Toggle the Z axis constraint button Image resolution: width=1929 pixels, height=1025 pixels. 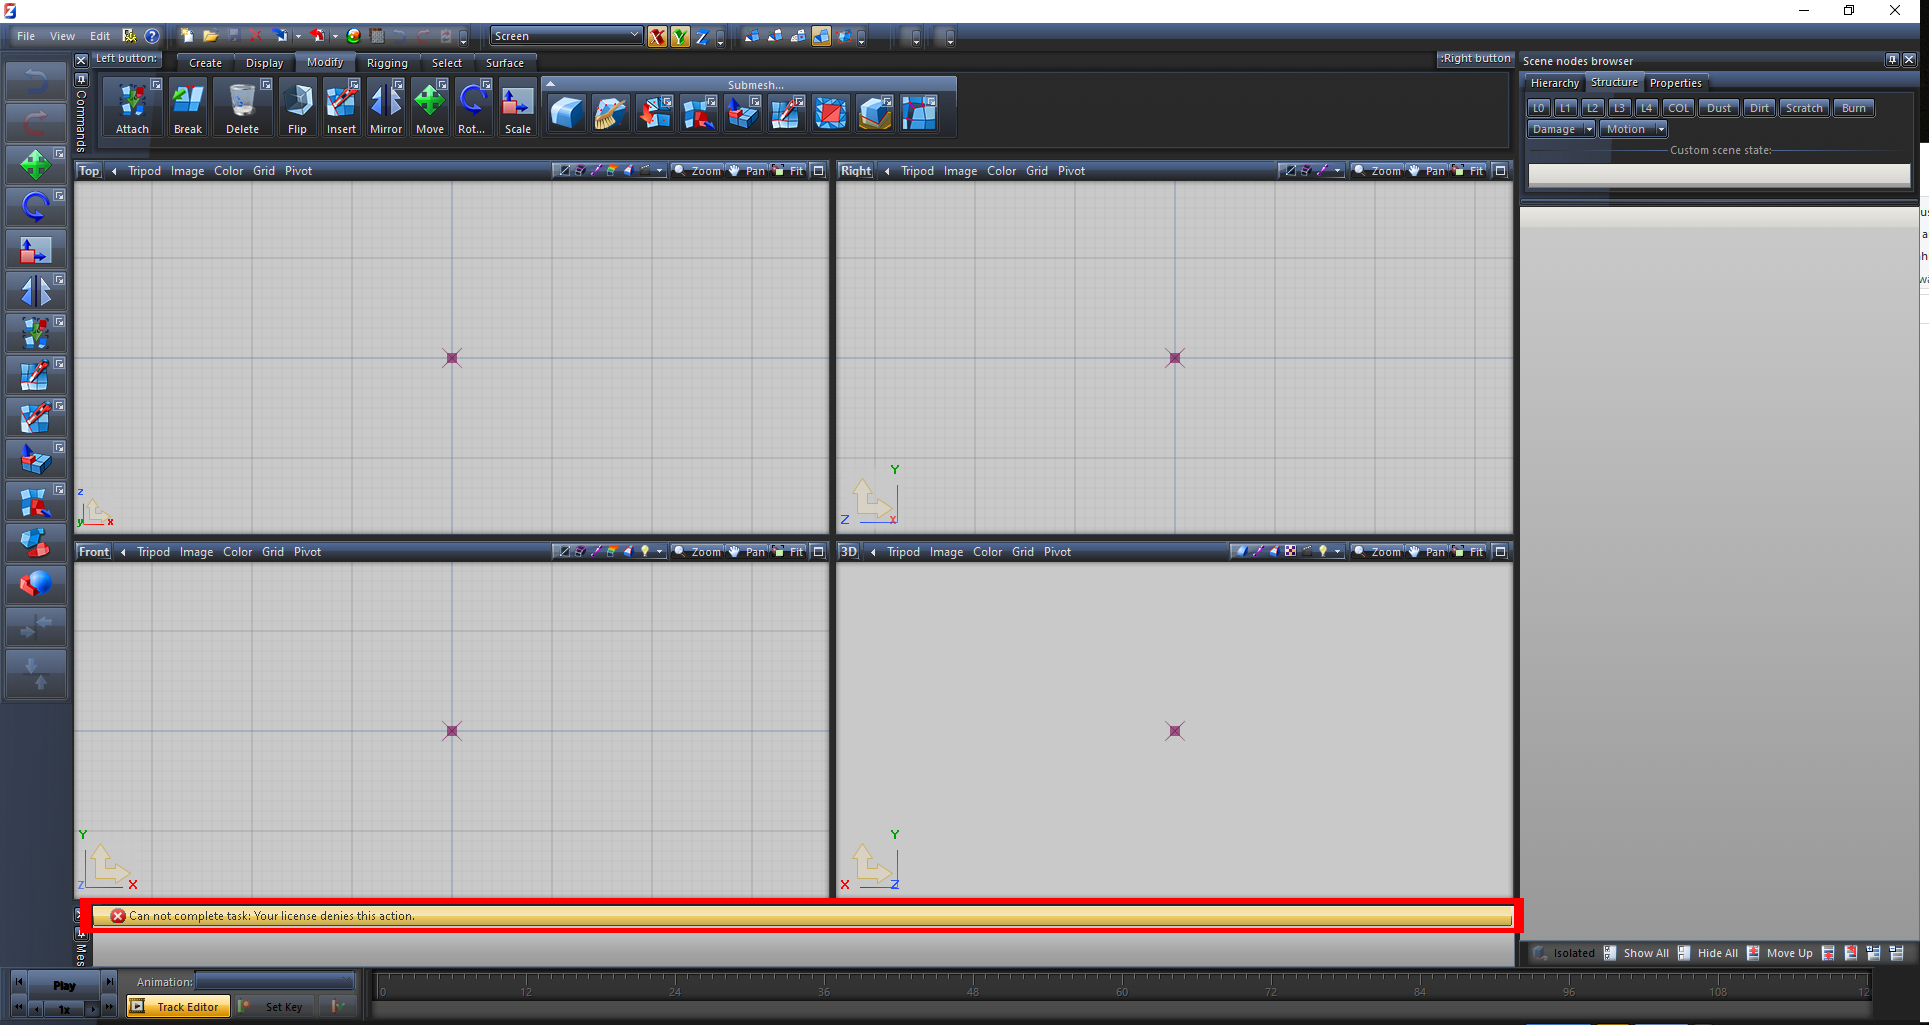pos(702,37)
